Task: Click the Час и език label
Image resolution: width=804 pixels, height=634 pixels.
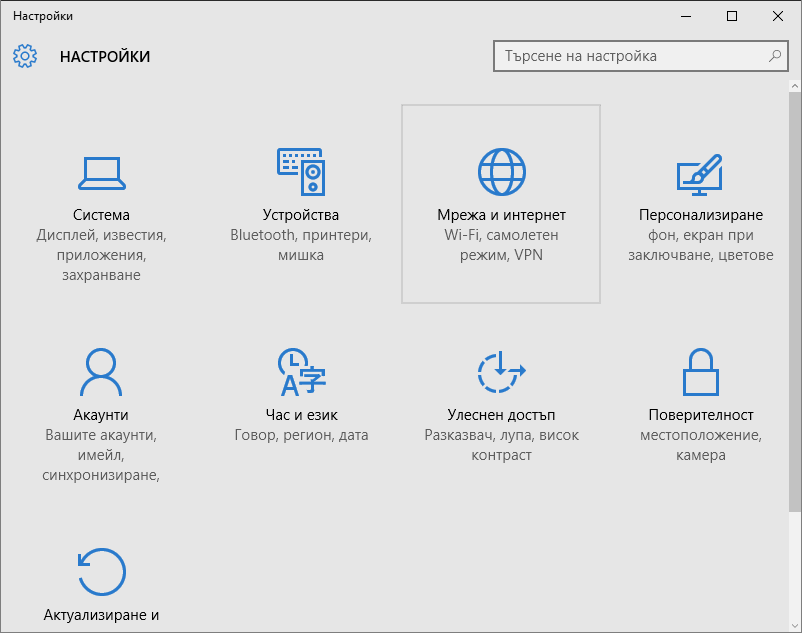Action: 302,415
